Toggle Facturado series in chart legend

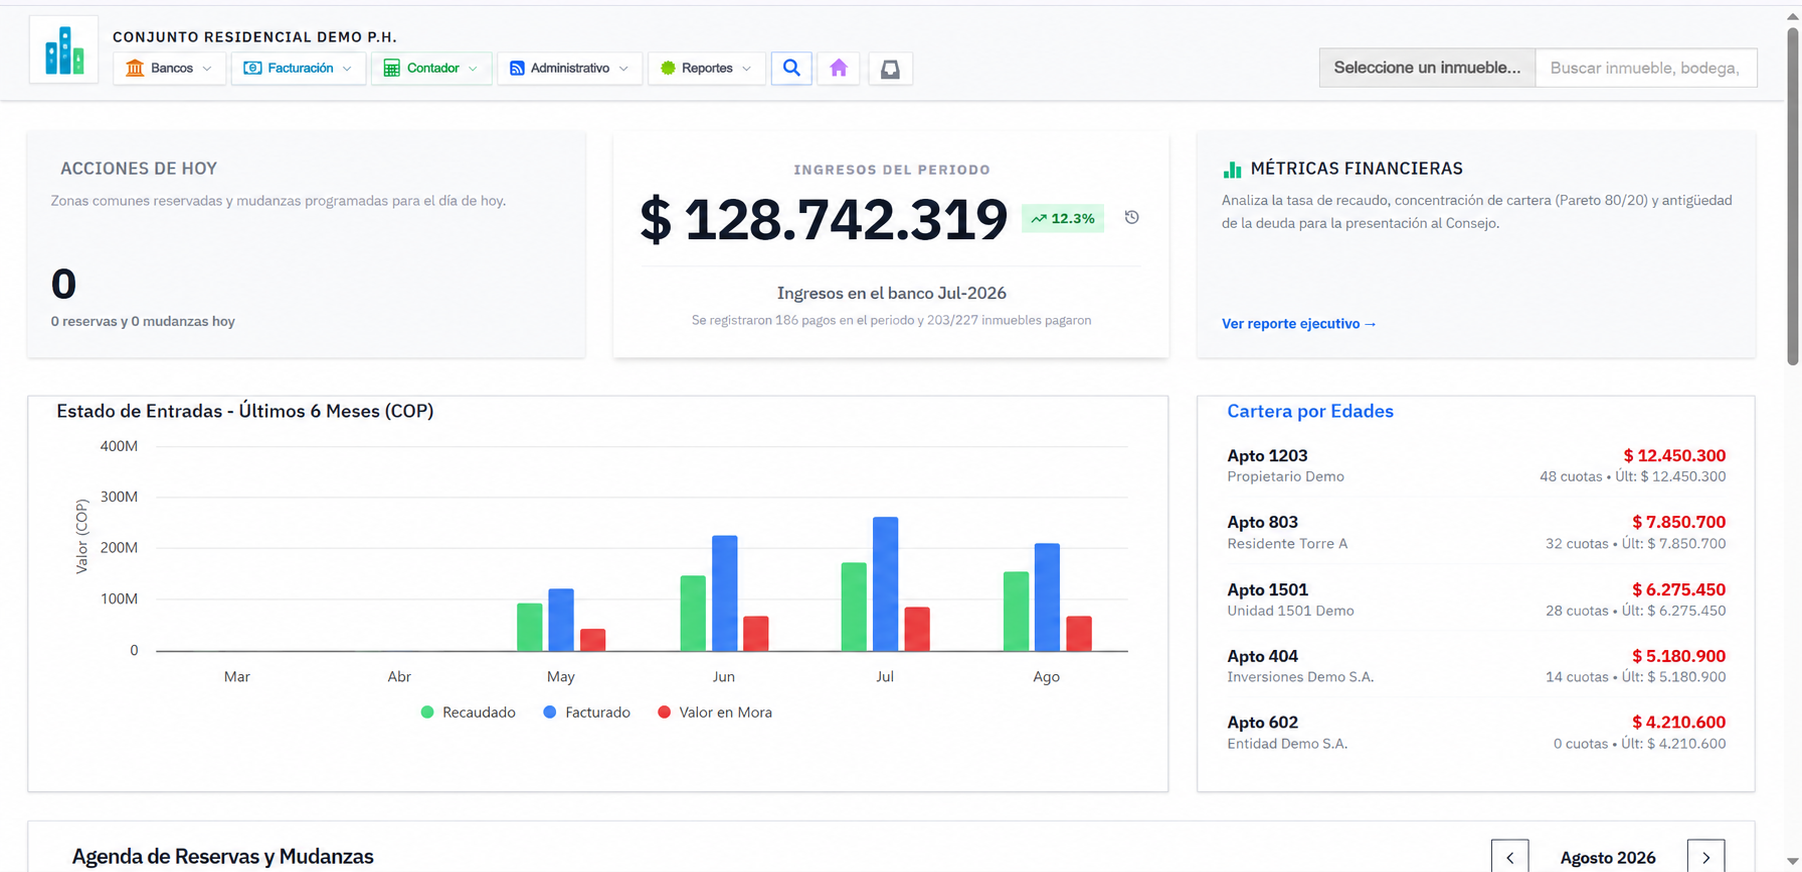[x=587, y=712]
